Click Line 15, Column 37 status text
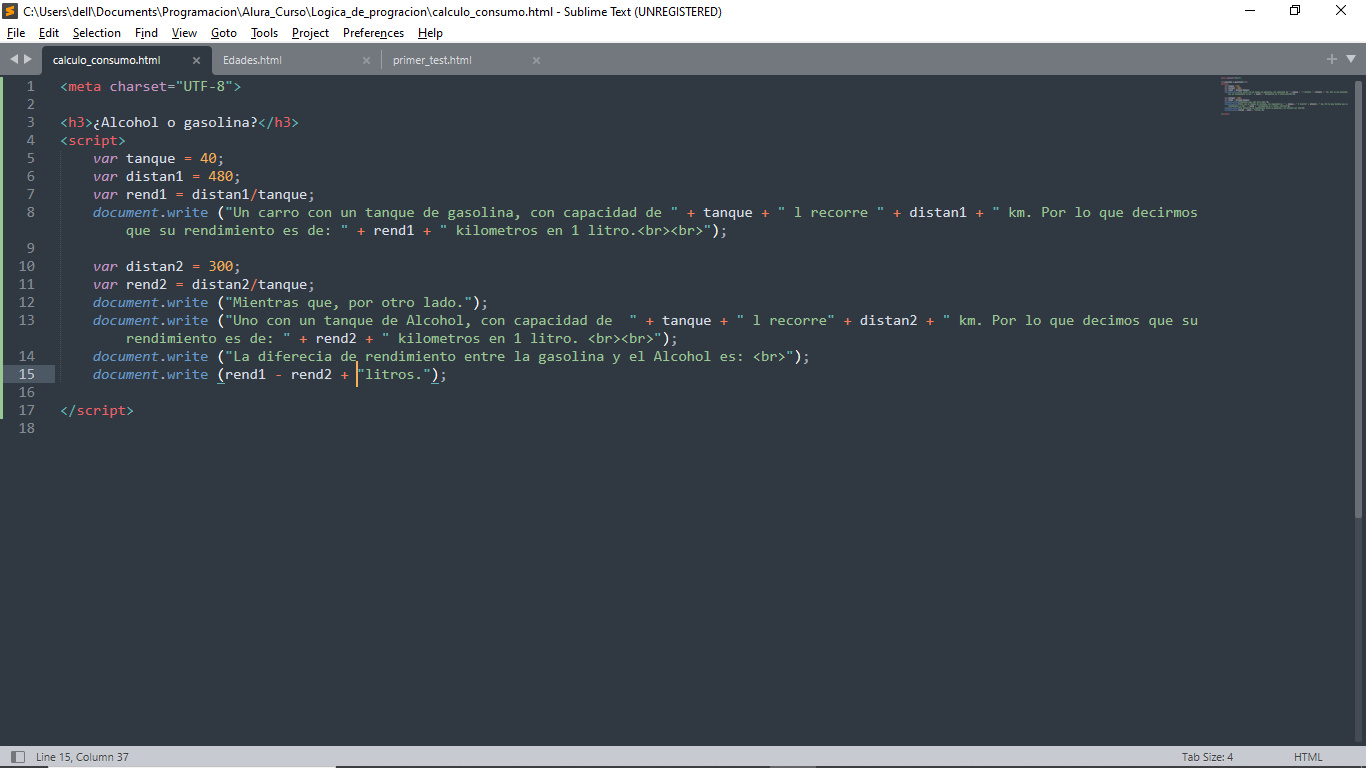Viewport: 1366px width, 768px height. point(82,757)
